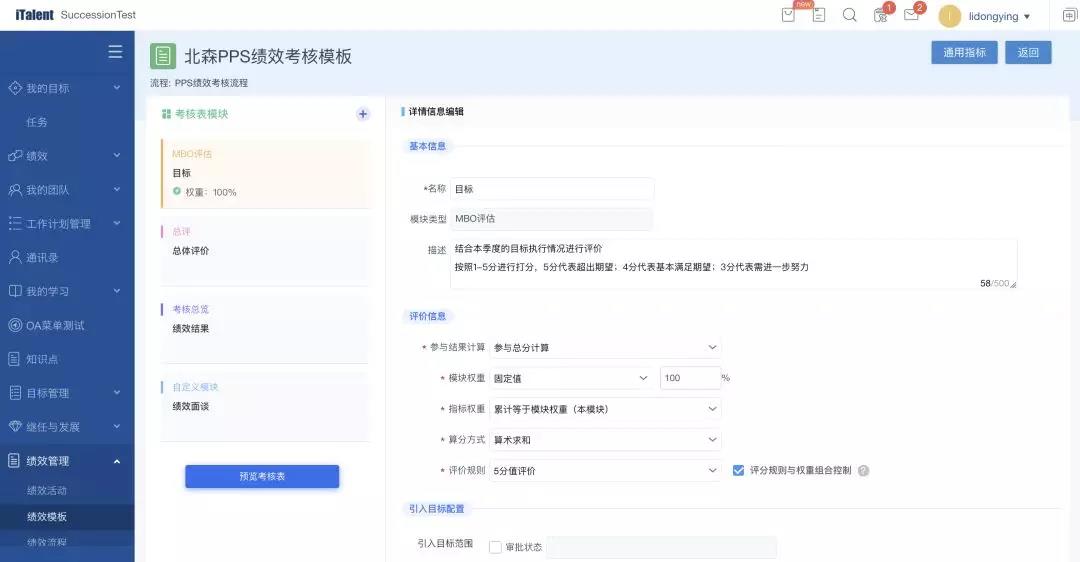The width and height of the screenshot is (1080, 562).
Task: Click the 绩效 link icon in sidebar
Action: point(15,156)
